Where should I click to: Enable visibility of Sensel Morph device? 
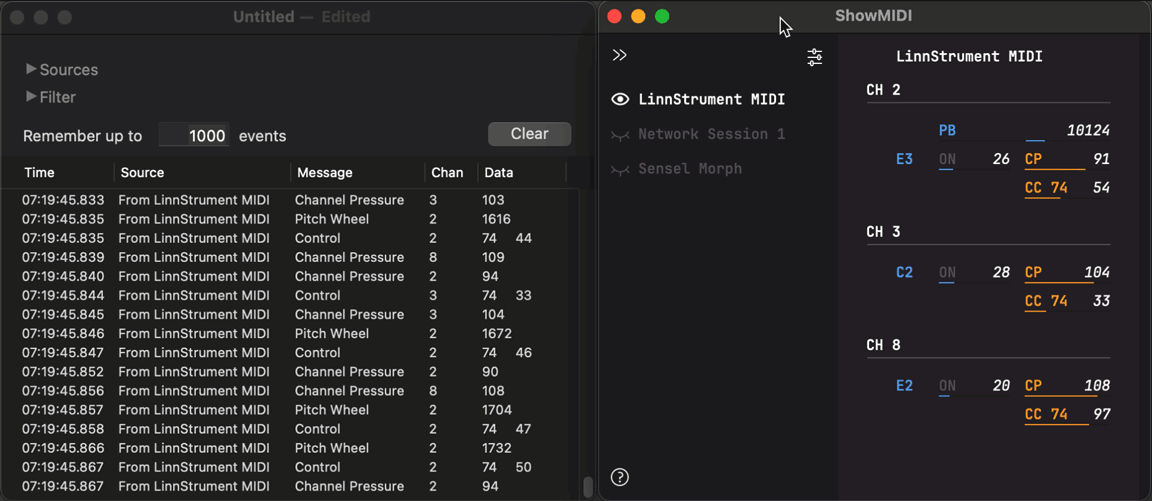(x=620, y=169)
